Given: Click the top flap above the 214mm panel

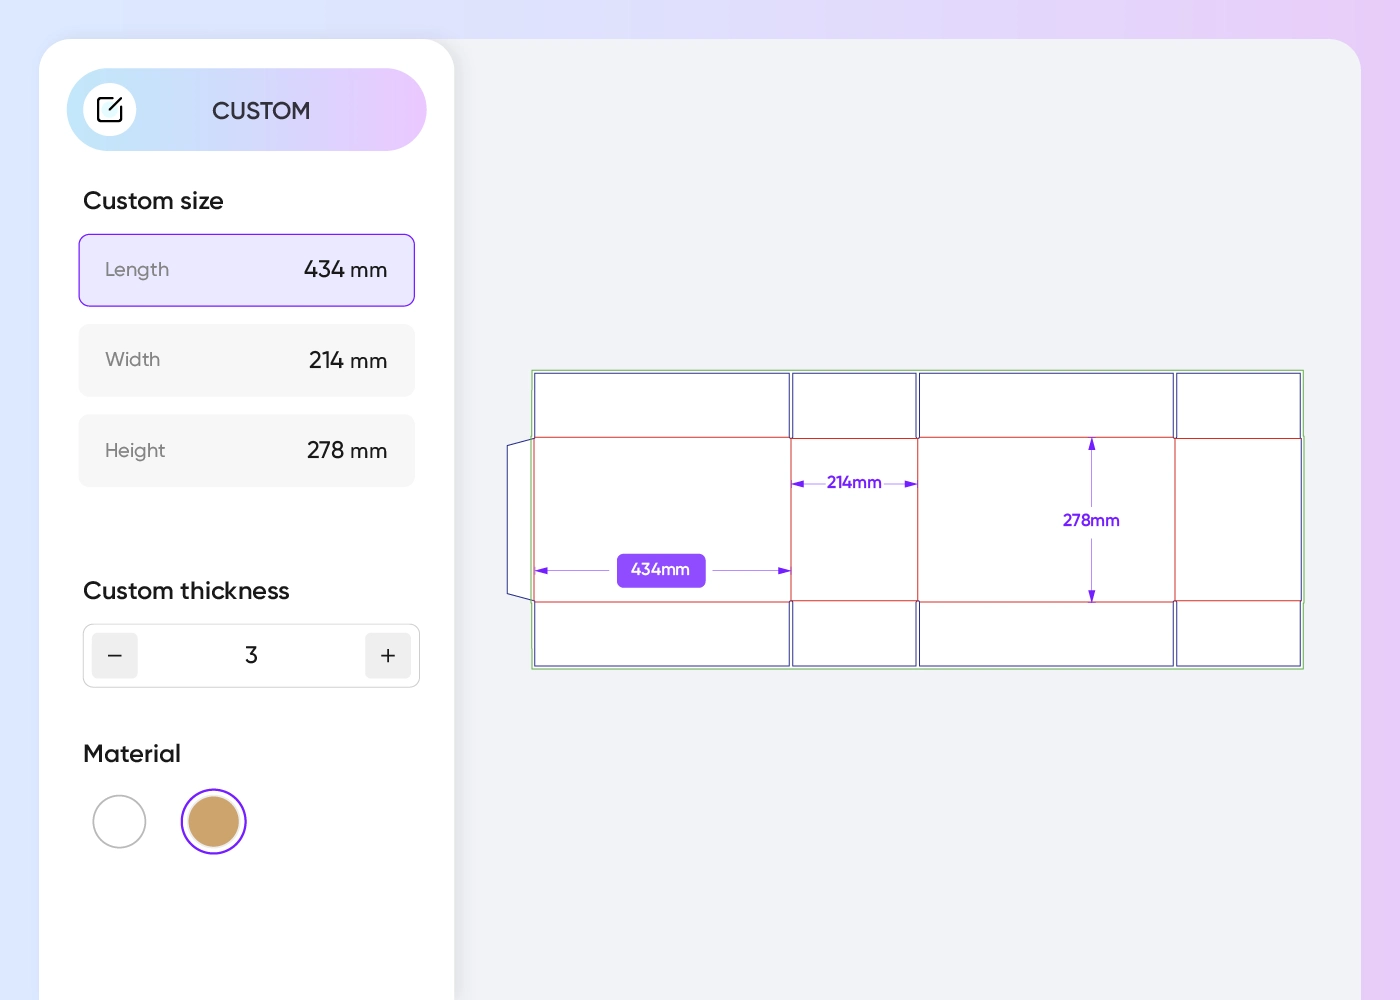Looking at the screenshot, I should click(x=854, y=405).
